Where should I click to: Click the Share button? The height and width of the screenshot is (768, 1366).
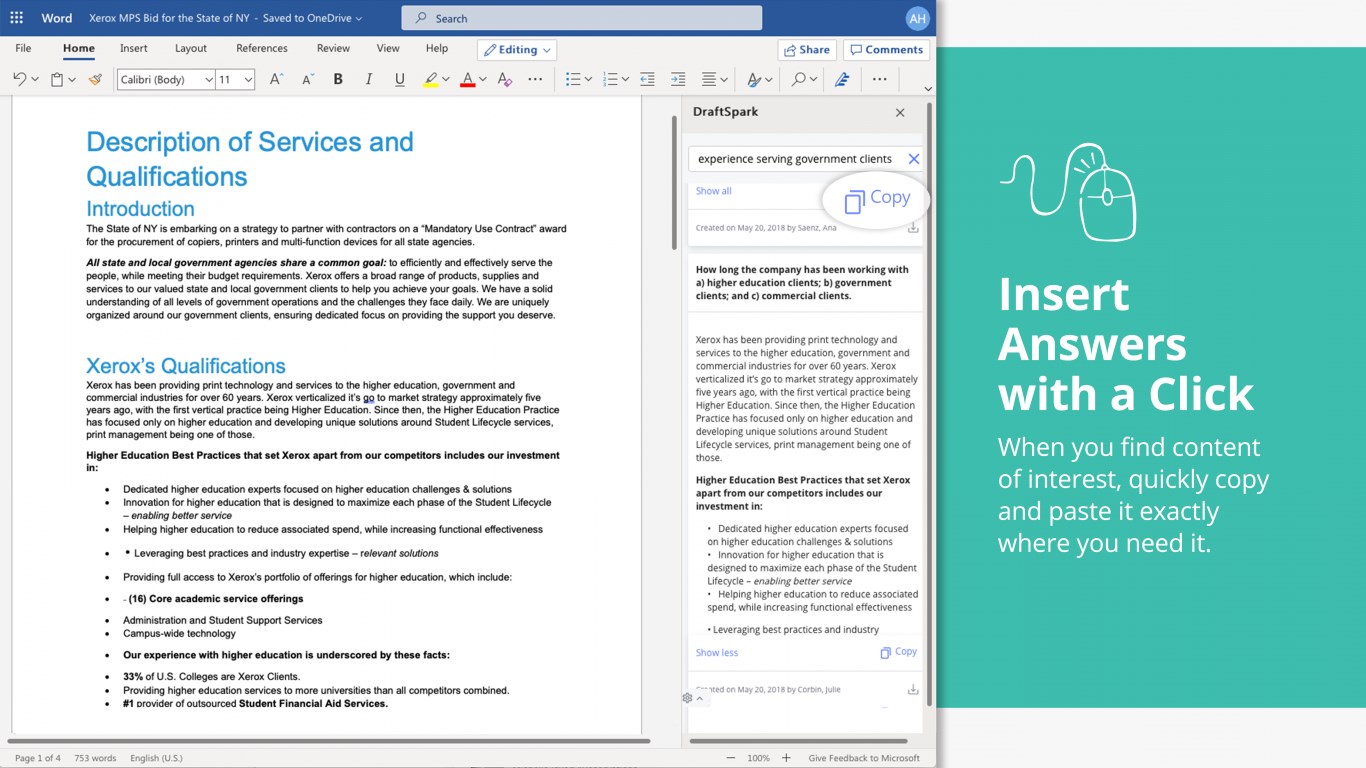pyautogui.click(x=807, y=50)
